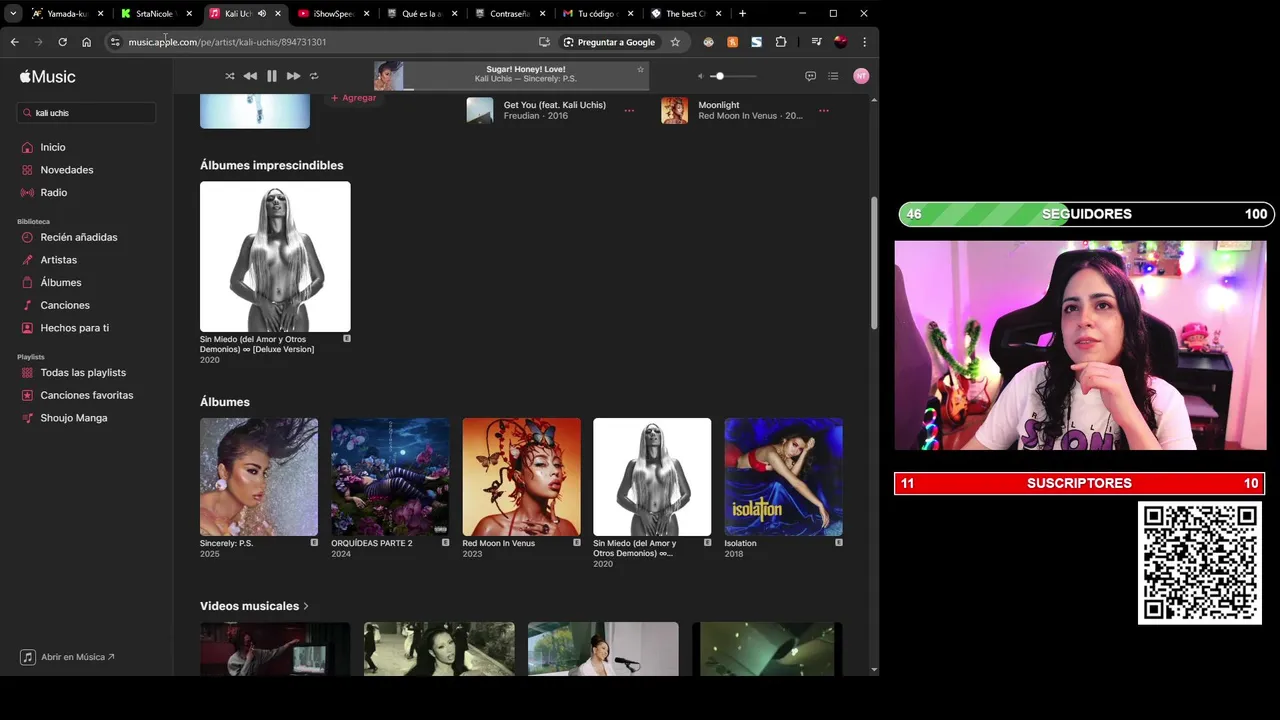Viewport: 1280px width, 720px height.
Task: Skip to the previous track
Action: (250, 76)
